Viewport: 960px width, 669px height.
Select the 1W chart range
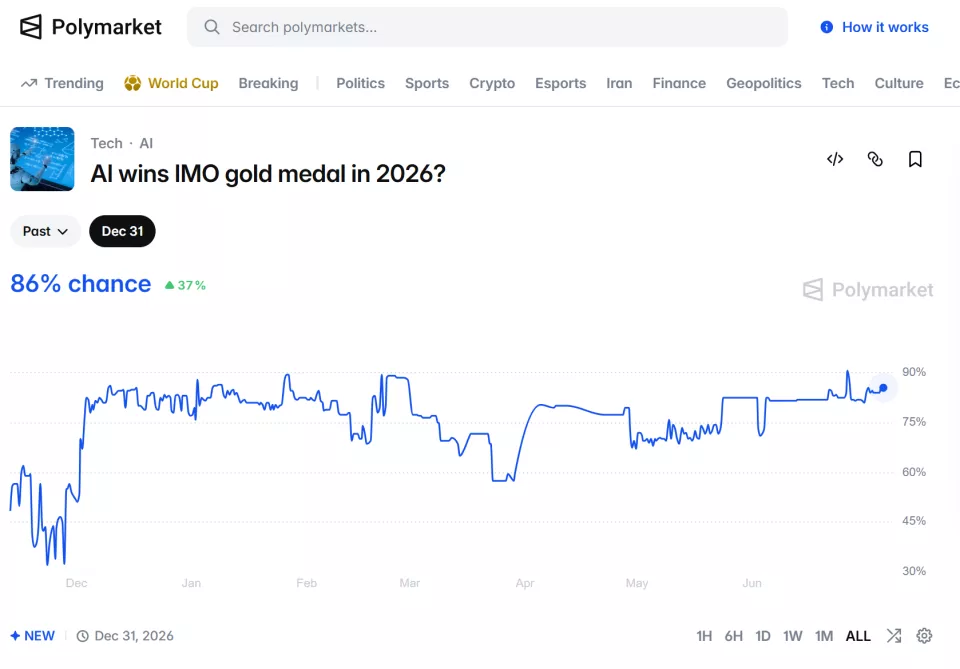pos(792,636)
